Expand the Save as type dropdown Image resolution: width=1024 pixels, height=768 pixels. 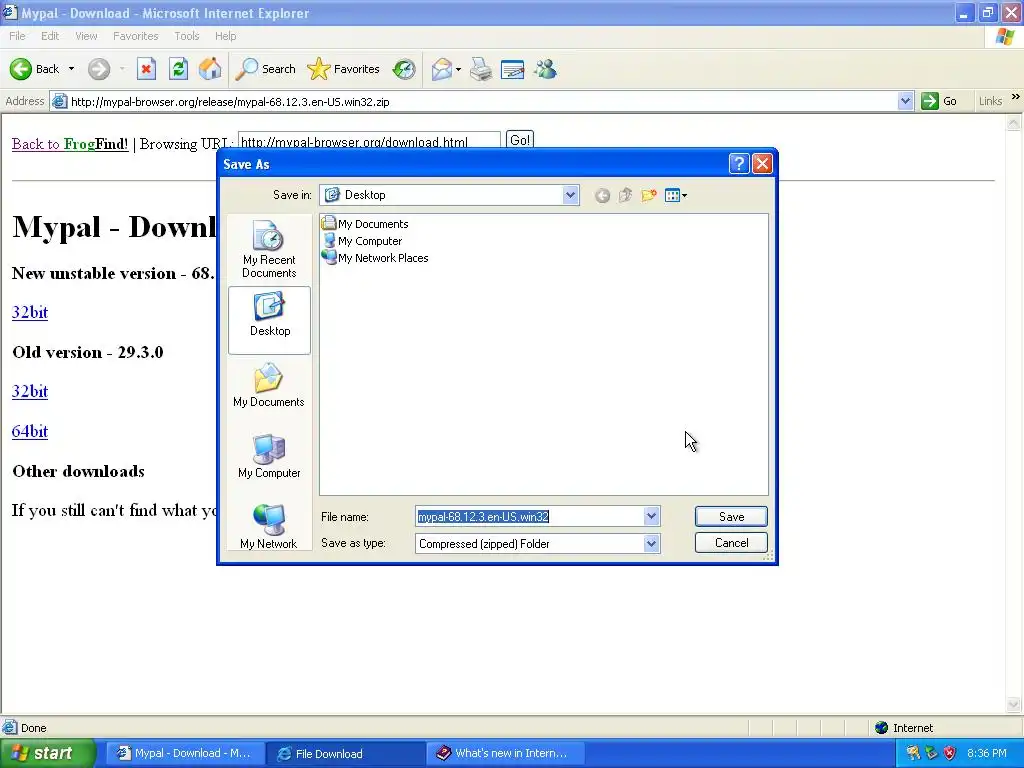651,543
